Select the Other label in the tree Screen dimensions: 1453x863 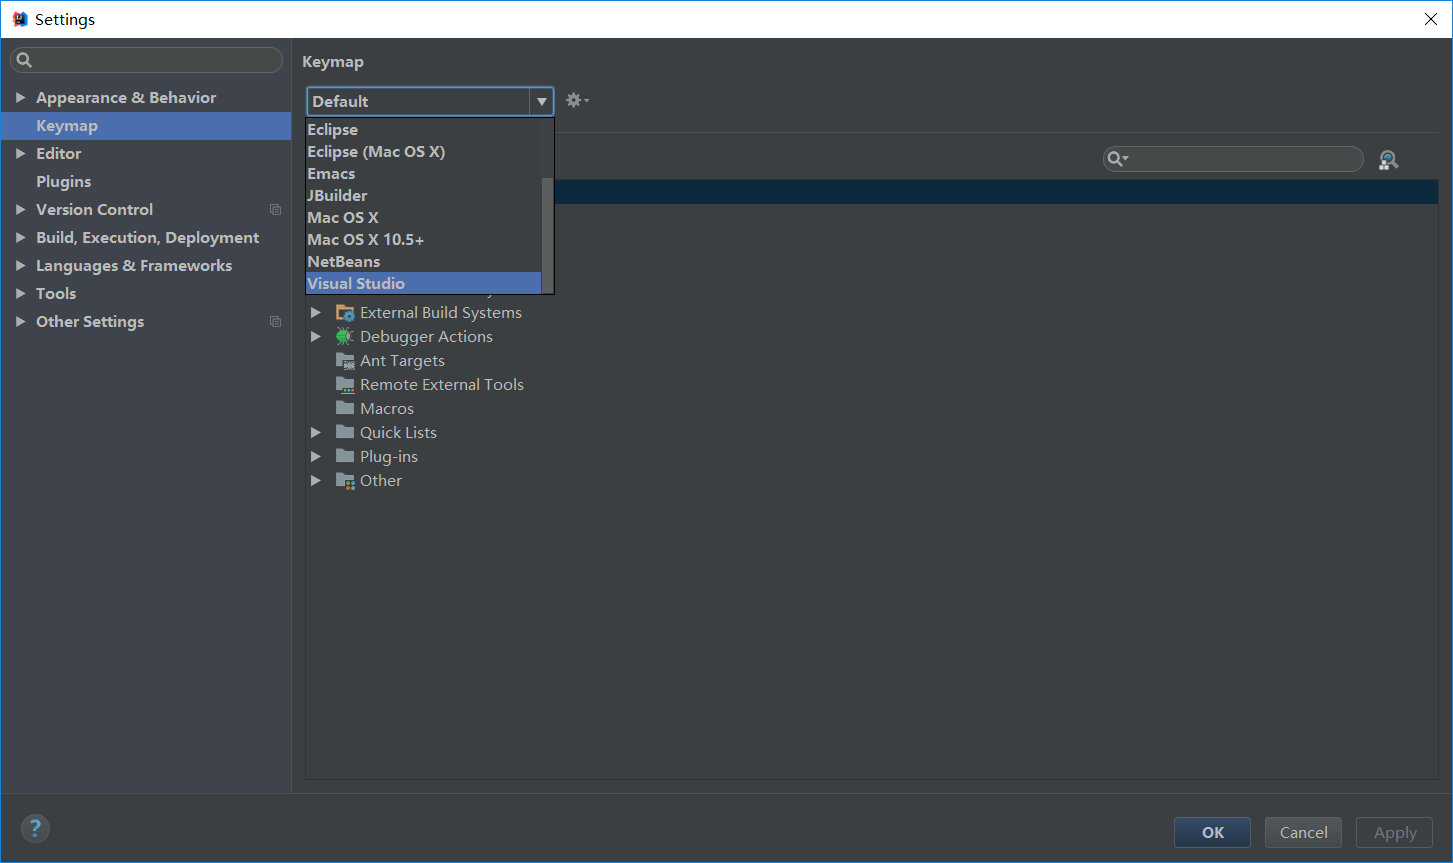(381, 481)
